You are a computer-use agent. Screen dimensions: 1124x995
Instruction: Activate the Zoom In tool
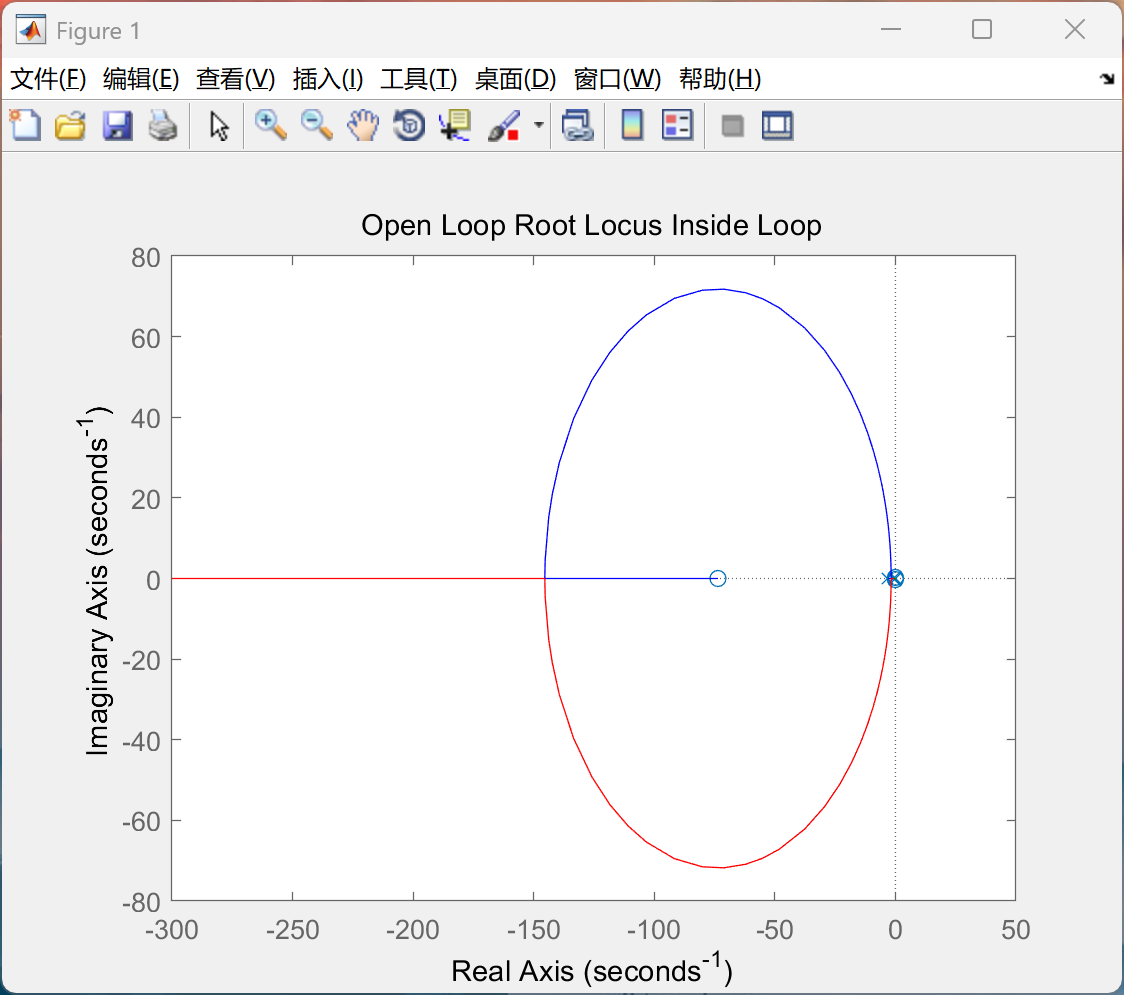point(271,125)
